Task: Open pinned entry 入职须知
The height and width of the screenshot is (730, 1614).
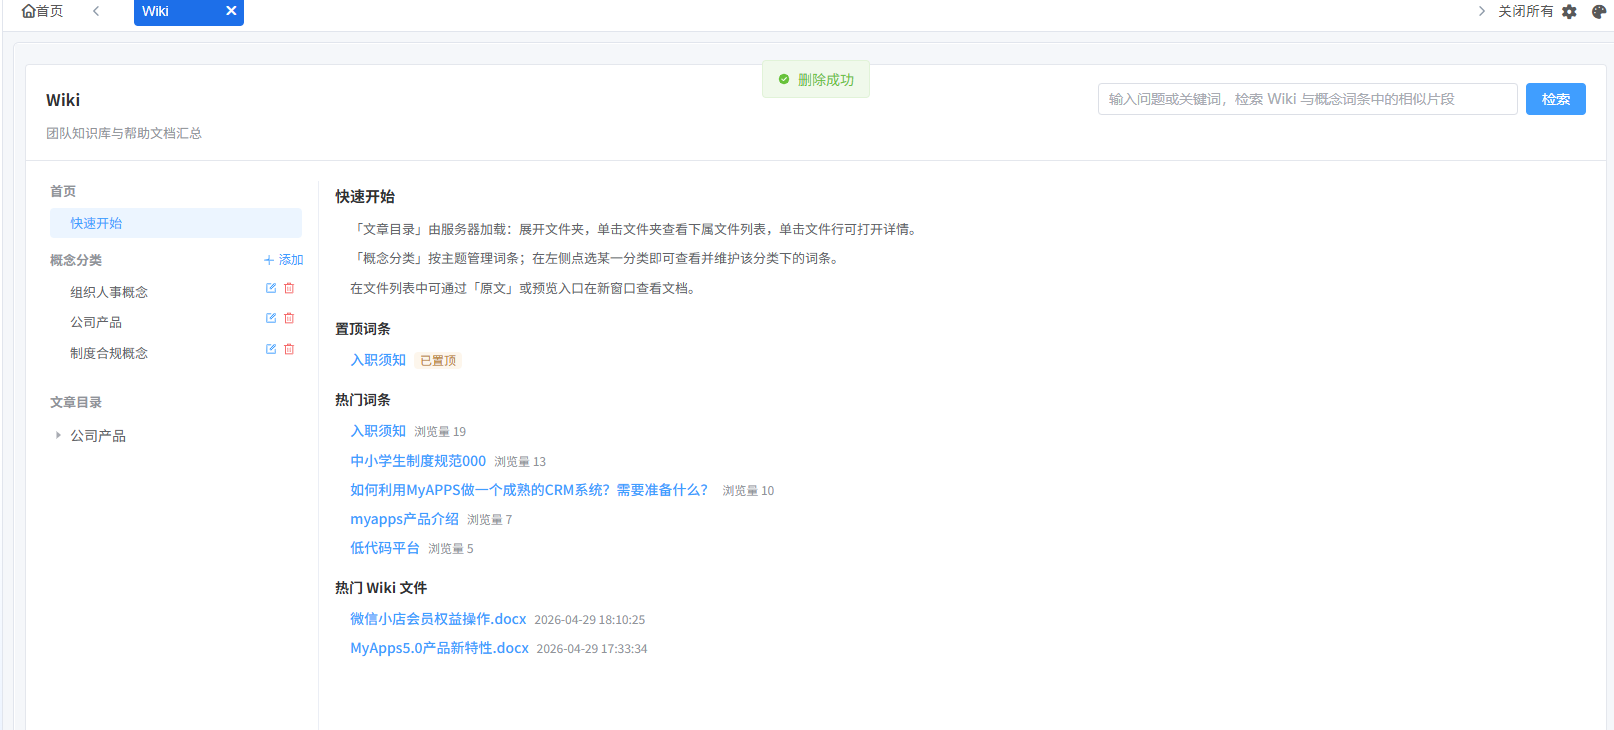Action: coord(378,360)
